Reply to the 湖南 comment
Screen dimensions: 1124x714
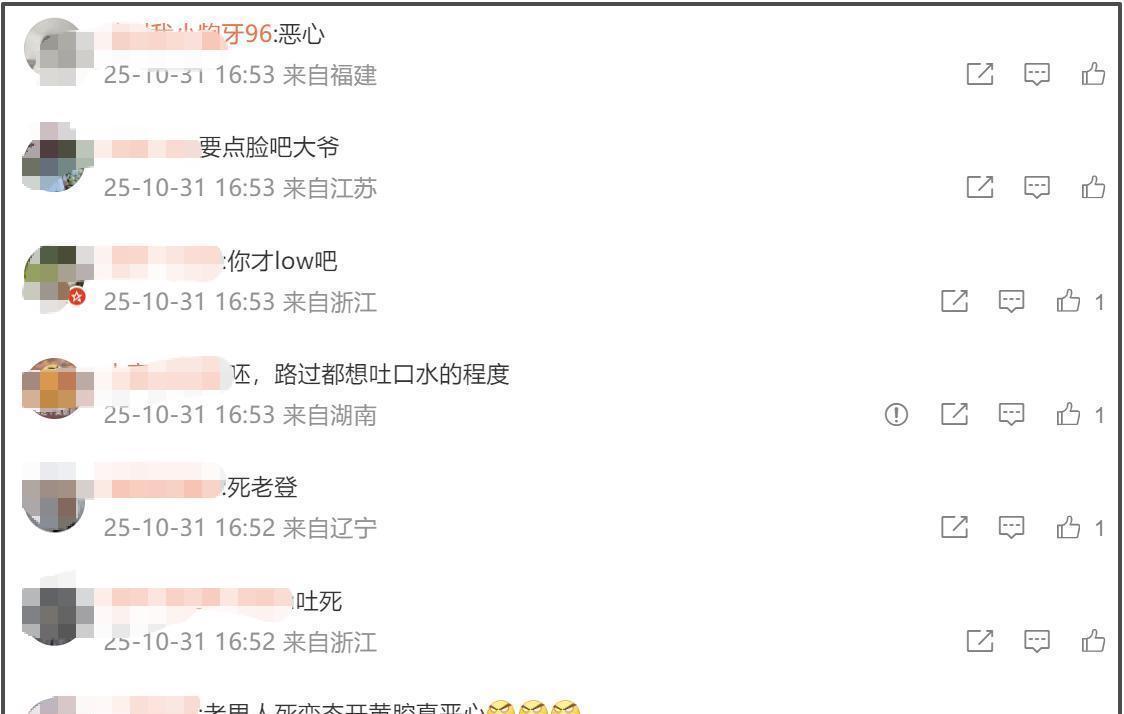pyautogui.click(x=1011, y=414)
